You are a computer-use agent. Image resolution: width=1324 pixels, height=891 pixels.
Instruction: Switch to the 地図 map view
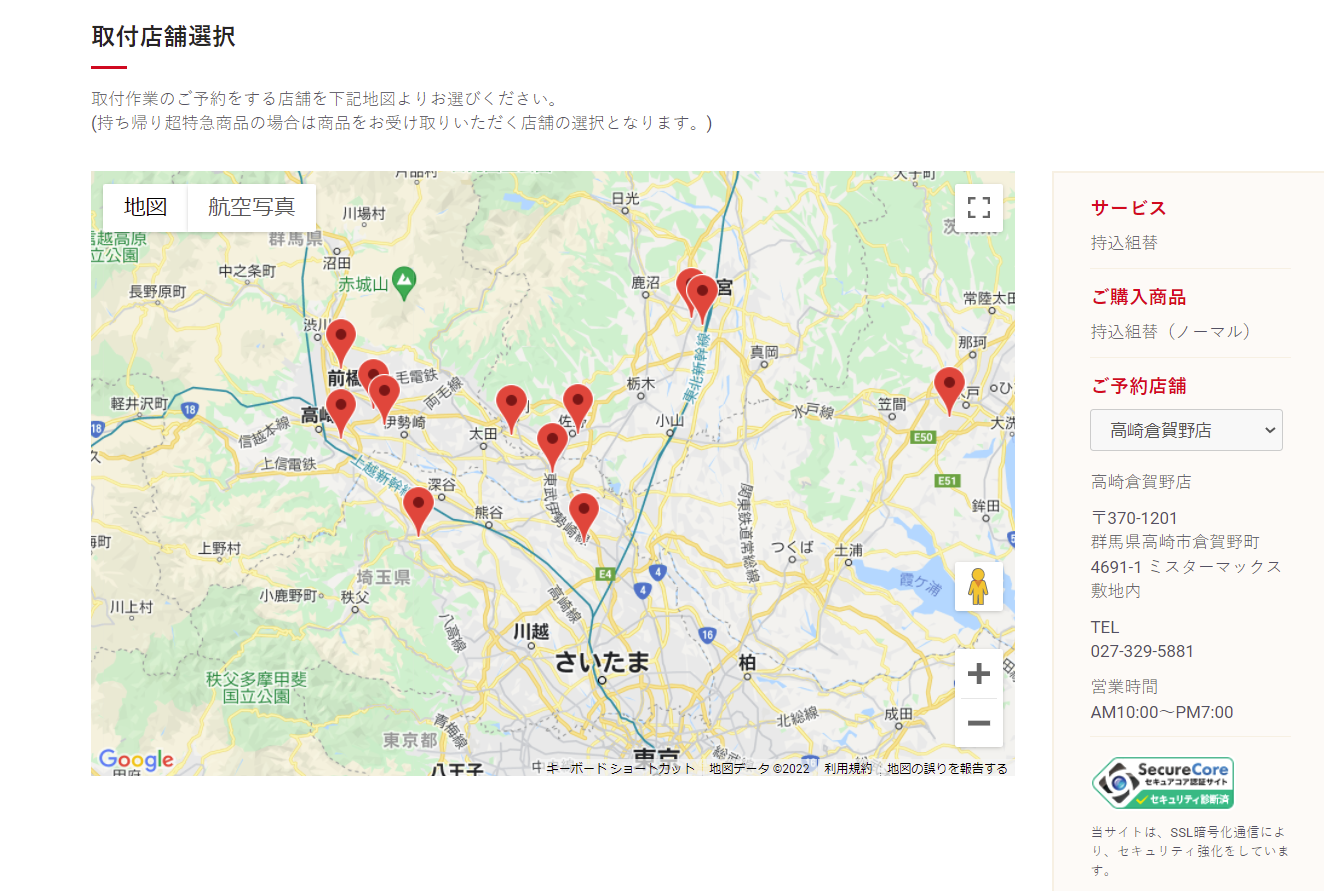(145, 207)
